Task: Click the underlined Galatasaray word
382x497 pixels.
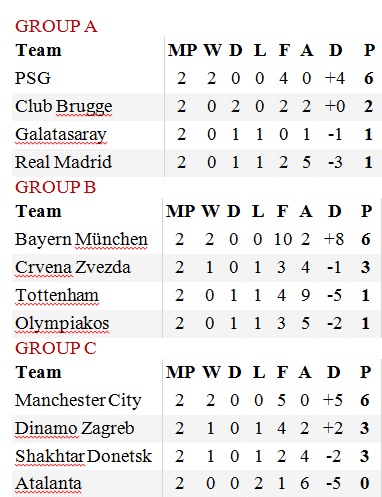Action: point(61,135)
